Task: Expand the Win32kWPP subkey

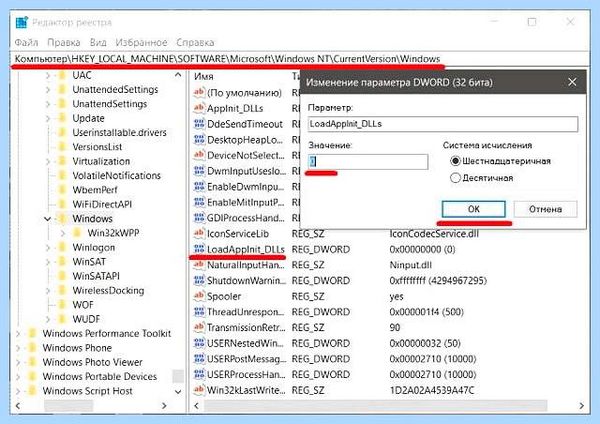Action: point(63,233)
